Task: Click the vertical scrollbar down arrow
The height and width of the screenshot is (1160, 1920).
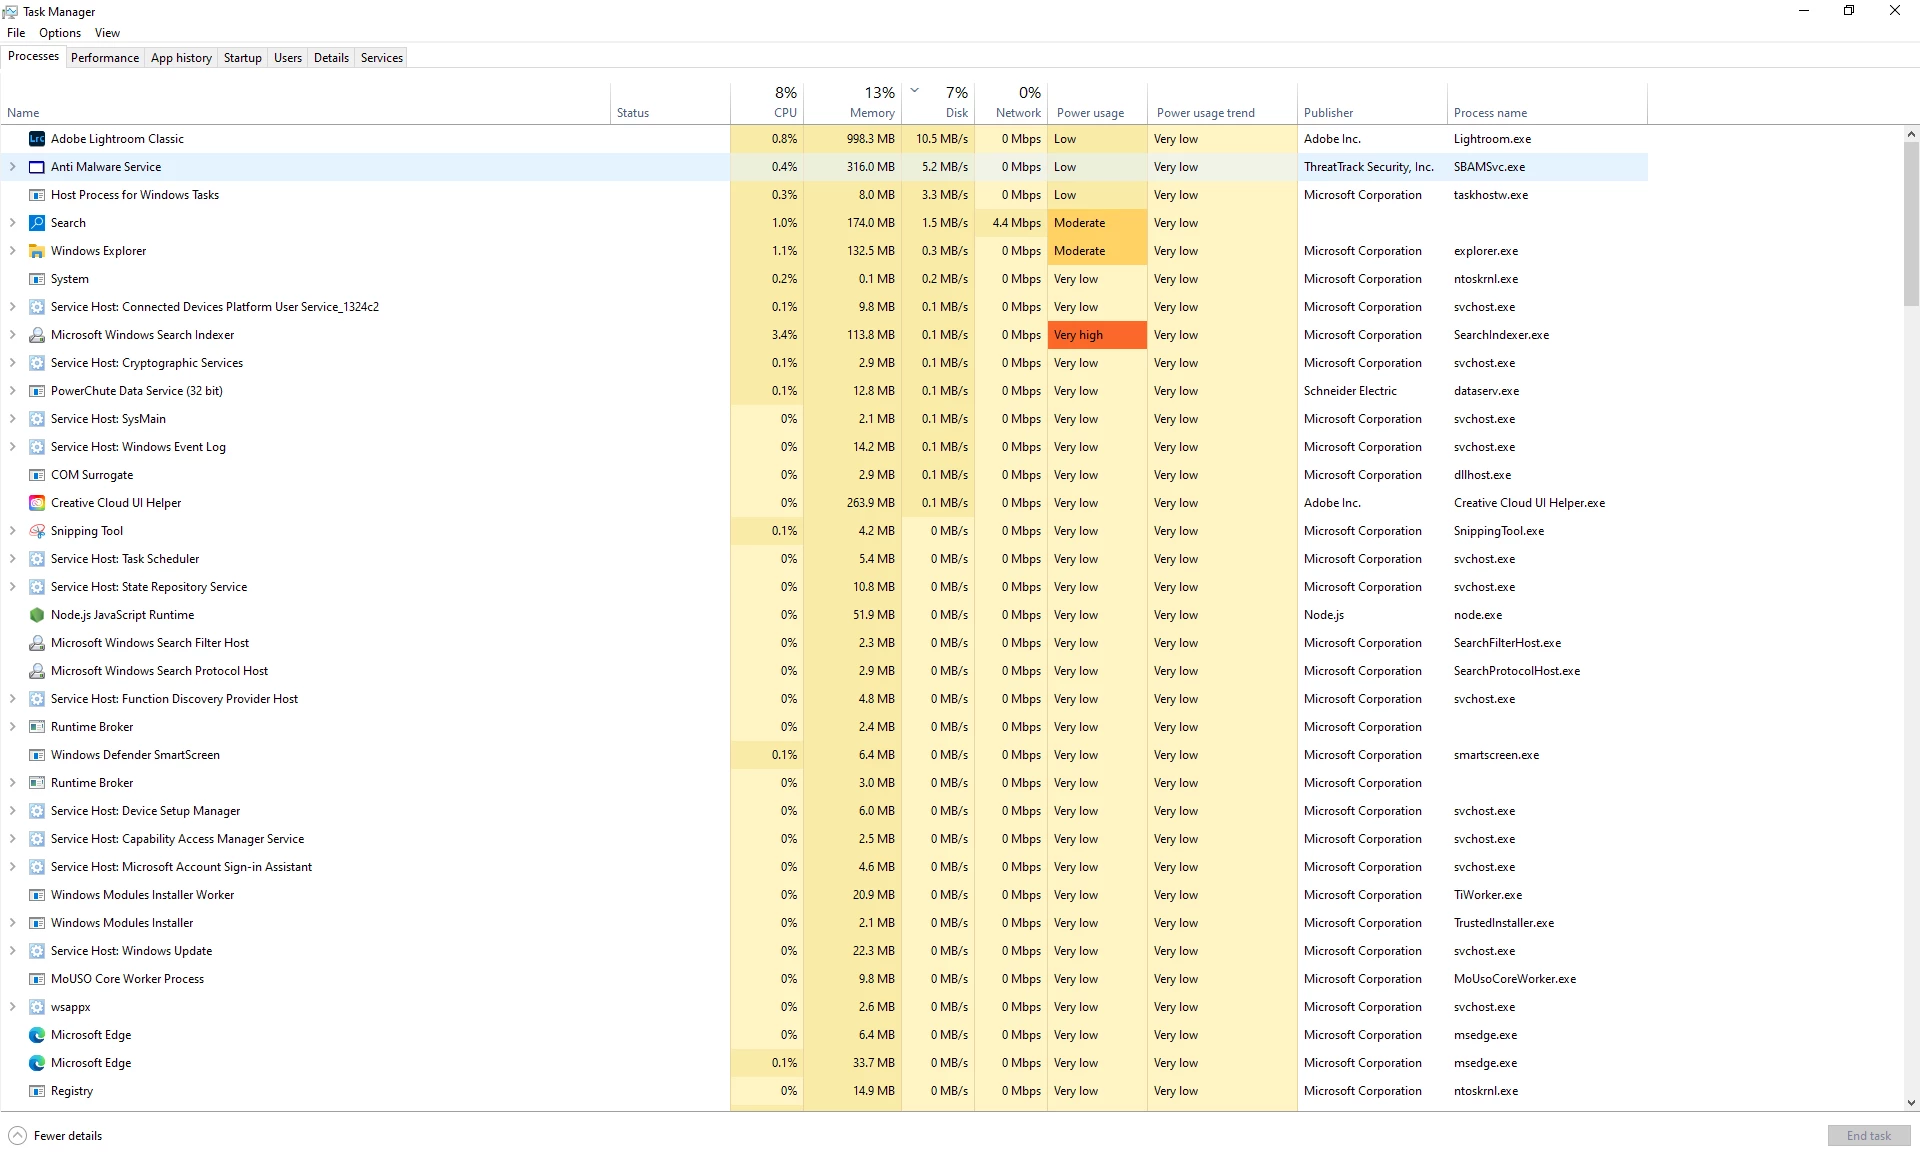Action: (1911, 1103)
